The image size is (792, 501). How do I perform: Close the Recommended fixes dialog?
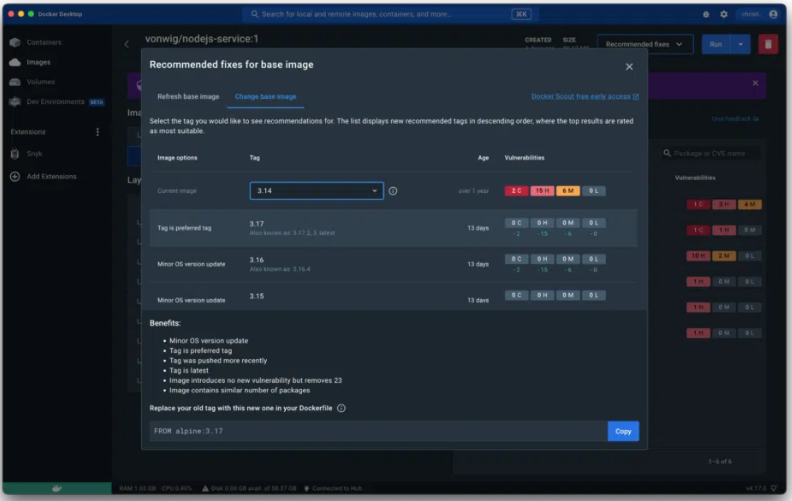point(629,67)
